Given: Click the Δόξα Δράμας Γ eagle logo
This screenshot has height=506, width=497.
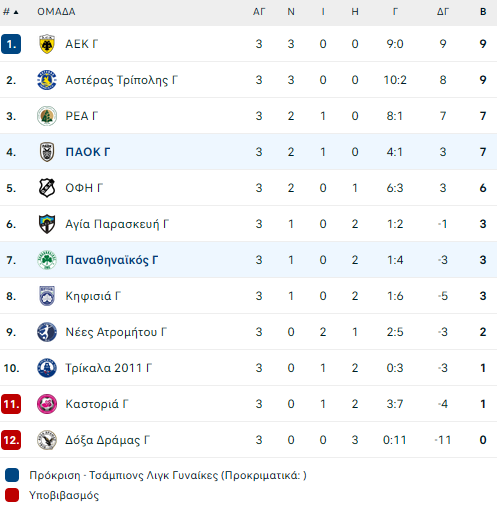Looking at the screenshot, I should pyautogui.click(x=47, y=440).
